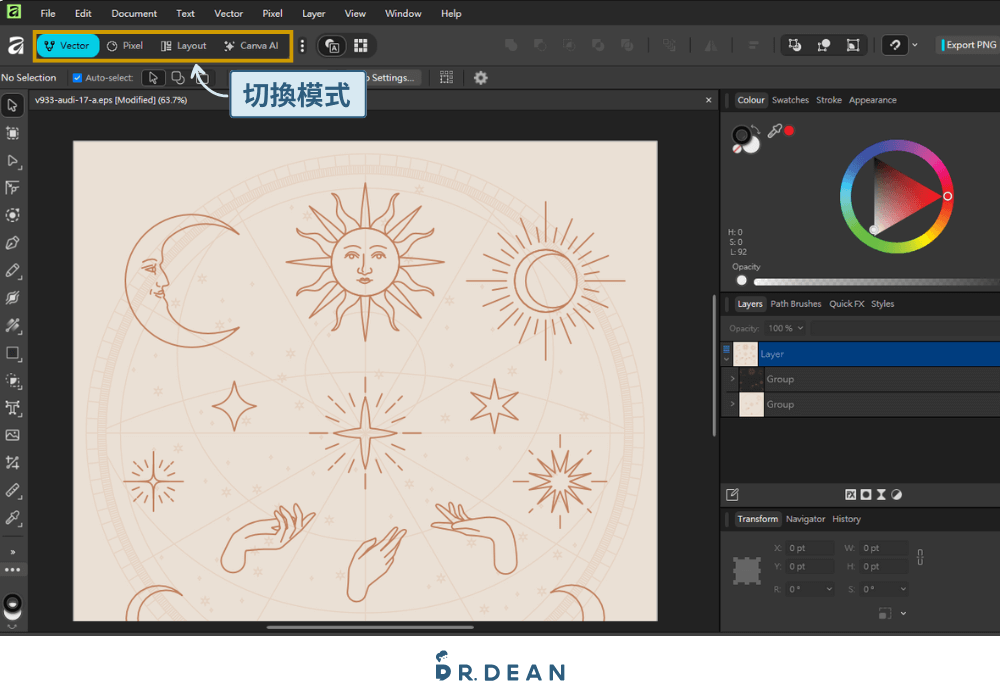The width and height of the screenshot is (1000, 700).
Task: Switch to Layout mode
Action: pyautogui.click(x=184, y=46)
